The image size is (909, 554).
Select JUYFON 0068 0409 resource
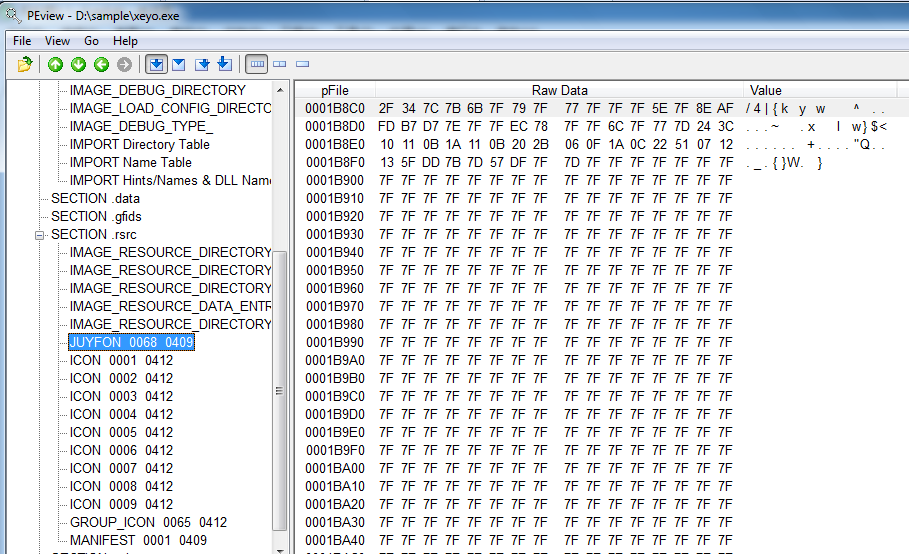coord(132,342)
